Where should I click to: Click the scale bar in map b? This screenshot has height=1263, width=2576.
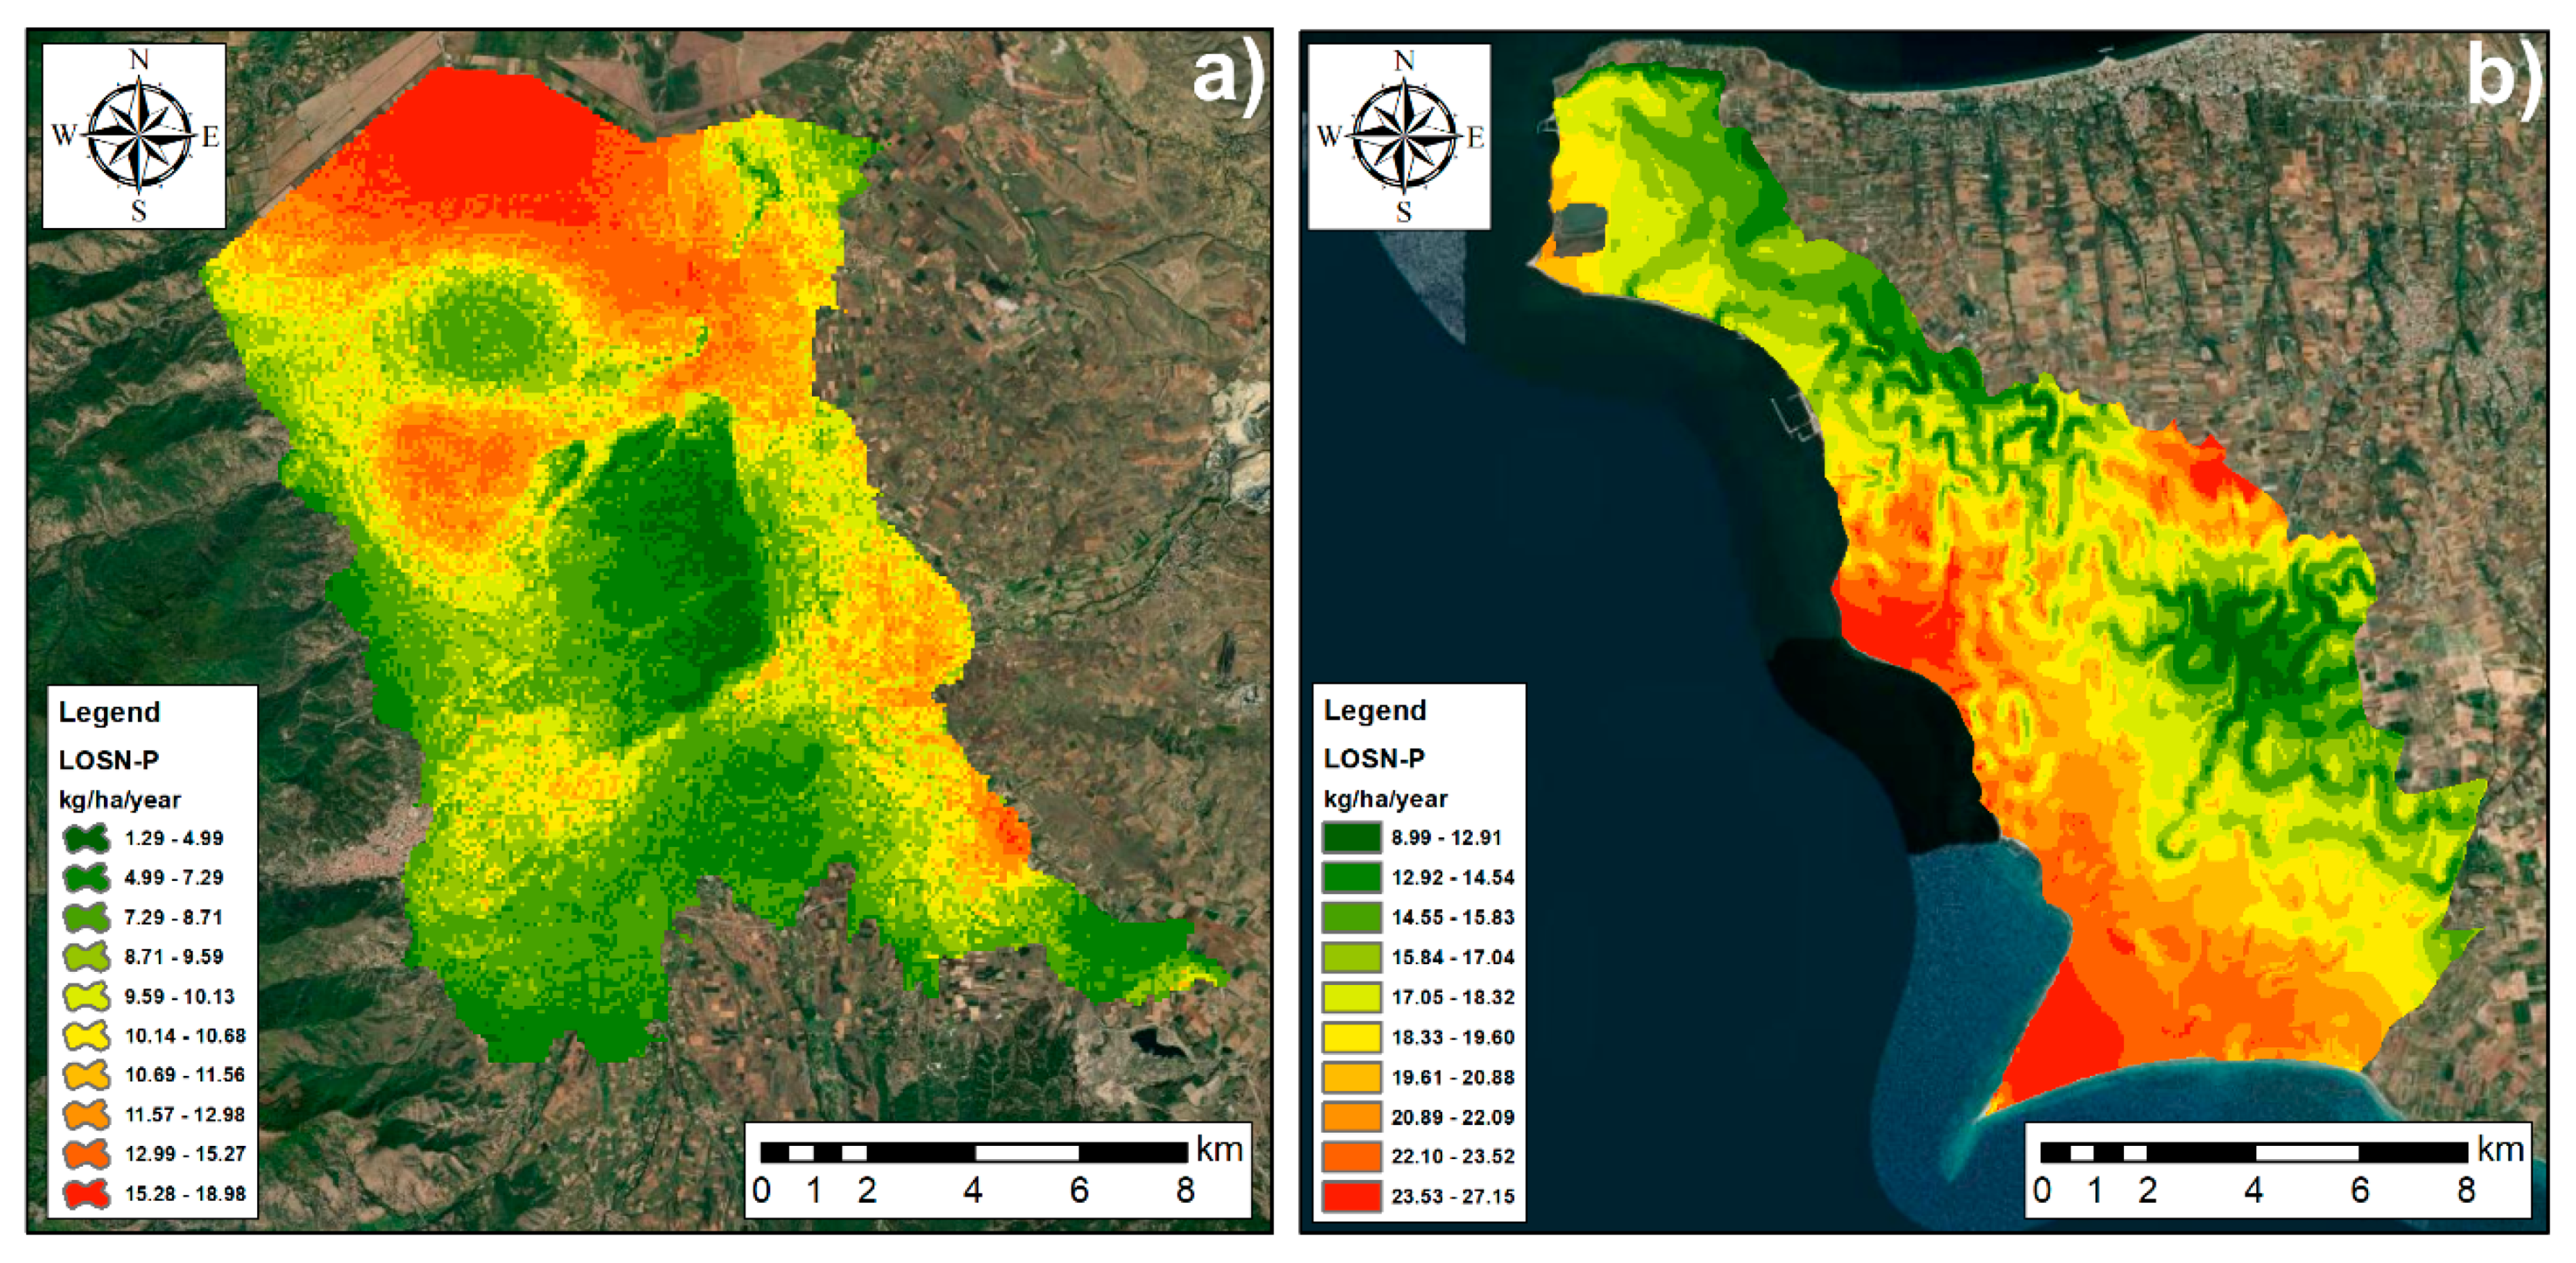pyautogui.click(x=2253, y=1152)
